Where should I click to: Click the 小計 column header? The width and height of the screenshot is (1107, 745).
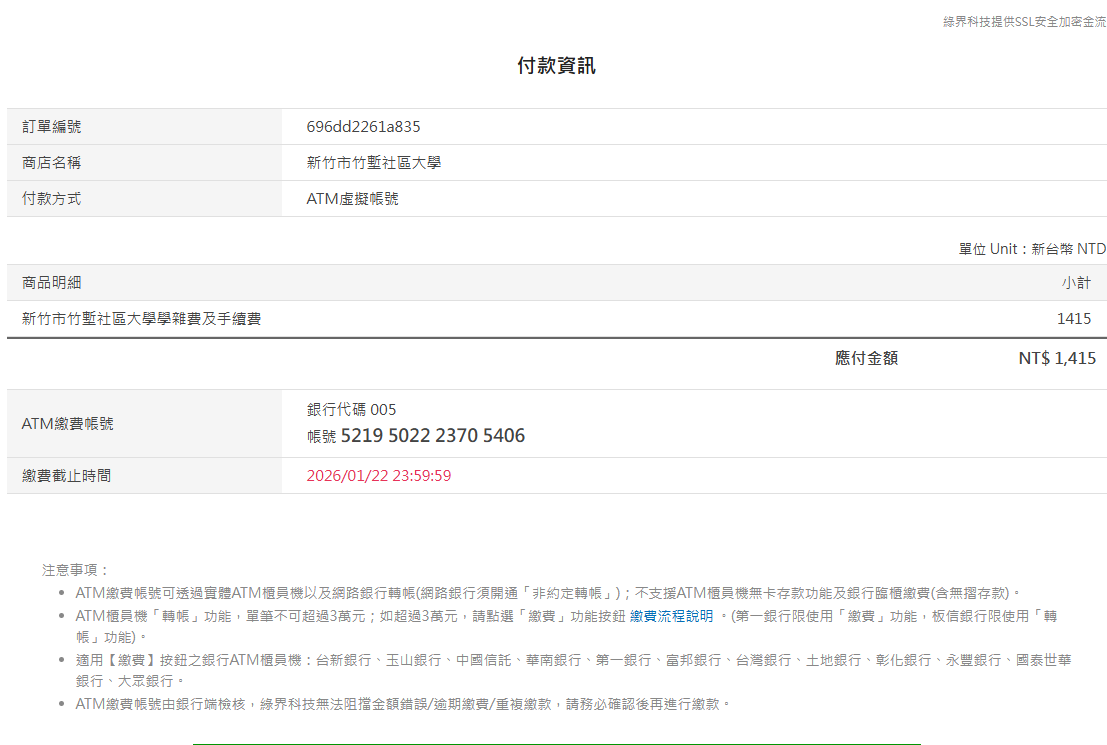(x=1076, y=283)
